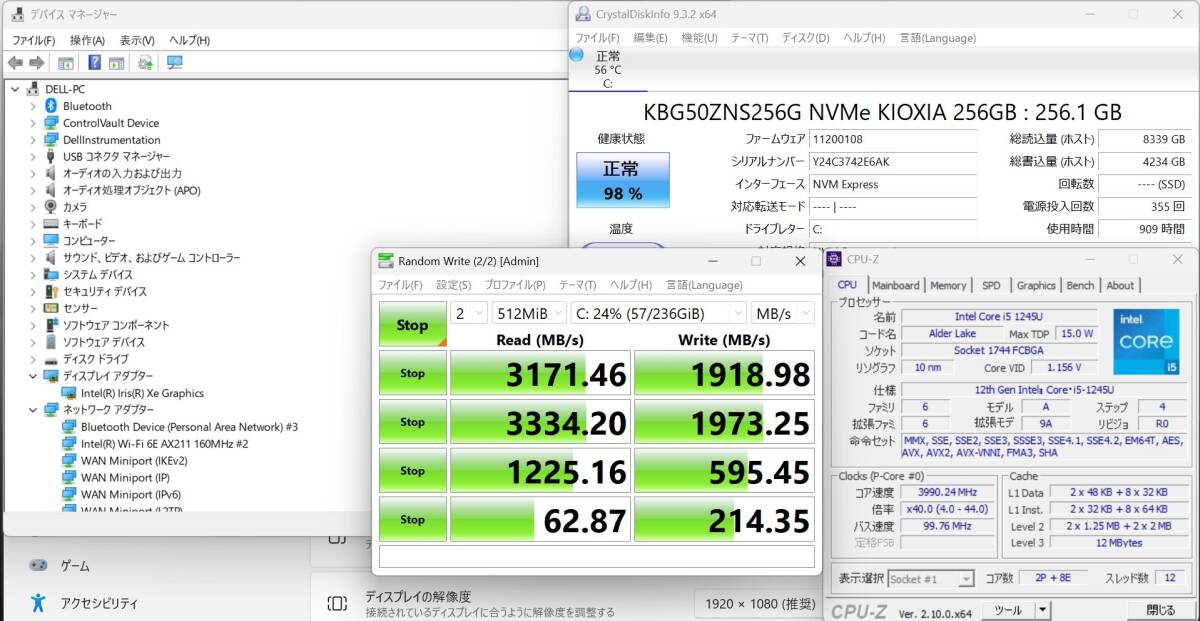Image resolution: width=1200 pixels, height=621 pixels.
Task: Select Intel(R) Wi-Fi 6E AX211 160MHz #2 adapter
Action: coord(164,443)
